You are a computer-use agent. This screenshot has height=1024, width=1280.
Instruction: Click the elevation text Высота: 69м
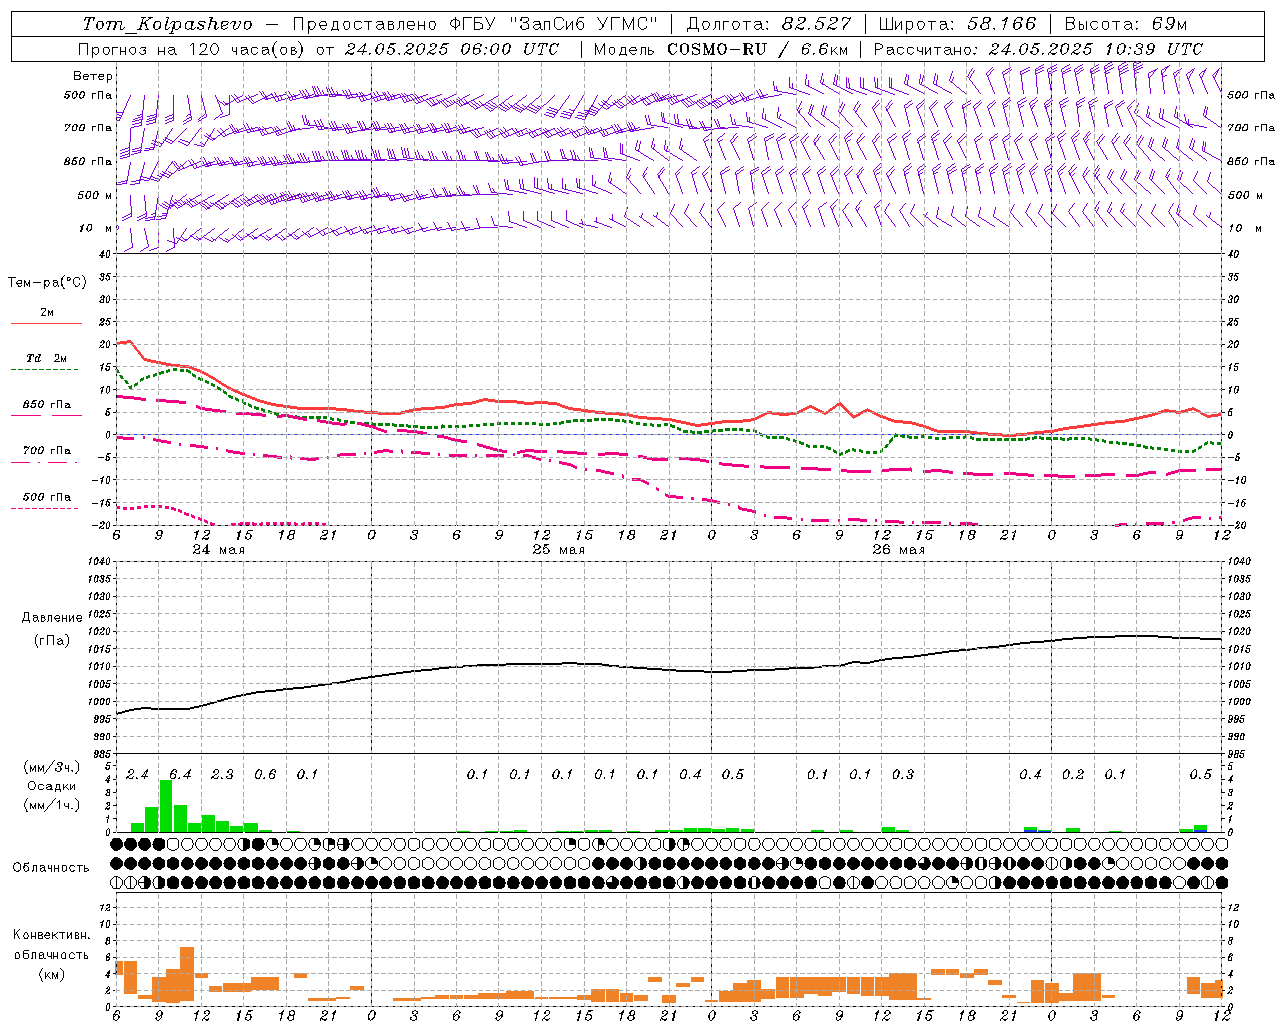[1126, 24]
